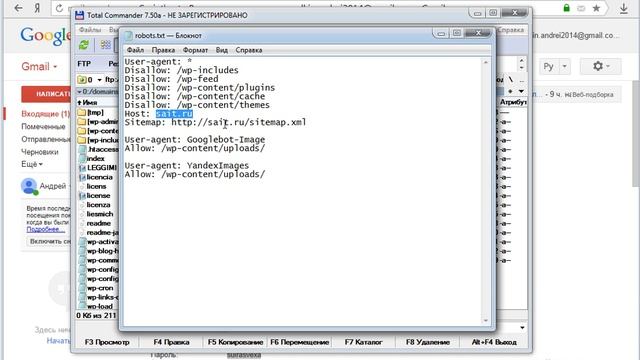Click Disallow: /wp-content/plugins line
Viewport: 640px width, 360px height.
(x=200, y=88)
